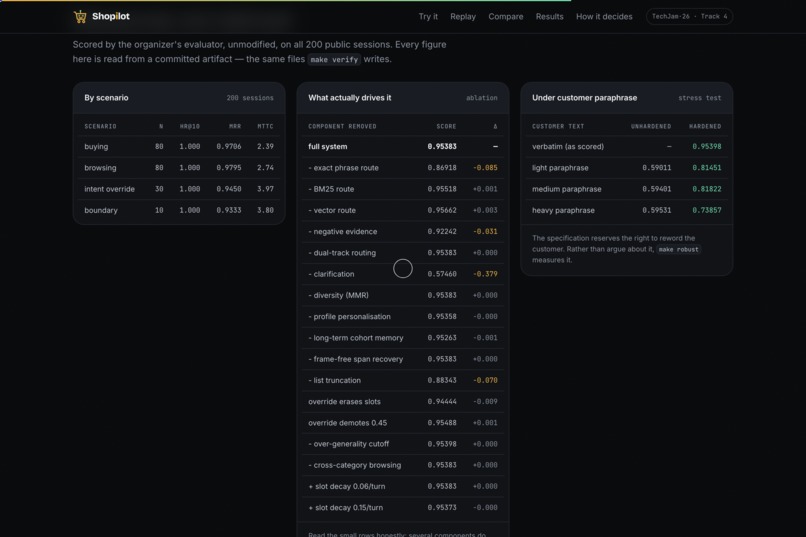Click the ablation label

point(482,98)
